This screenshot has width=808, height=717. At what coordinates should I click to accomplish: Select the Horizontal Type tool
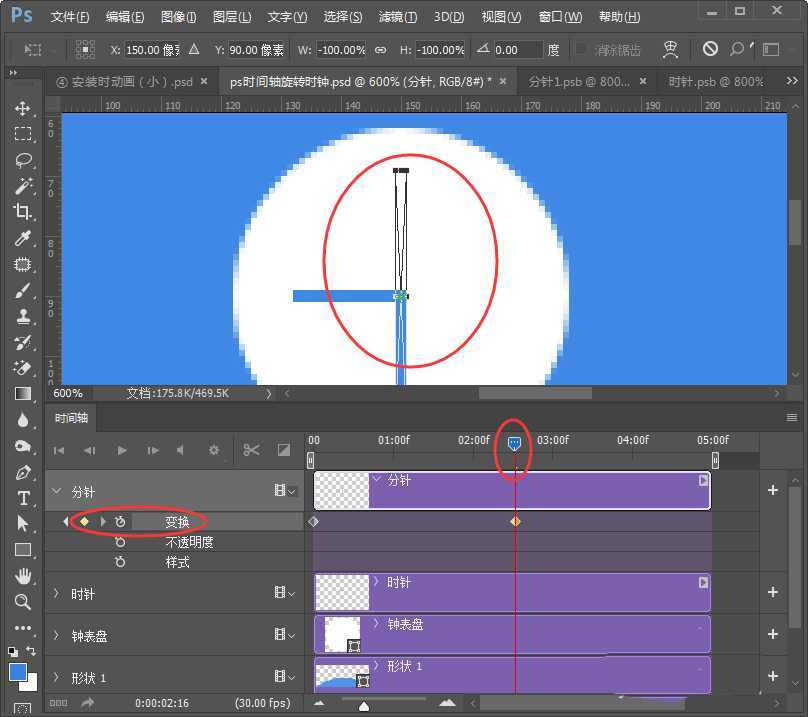[x=22, y=498]
